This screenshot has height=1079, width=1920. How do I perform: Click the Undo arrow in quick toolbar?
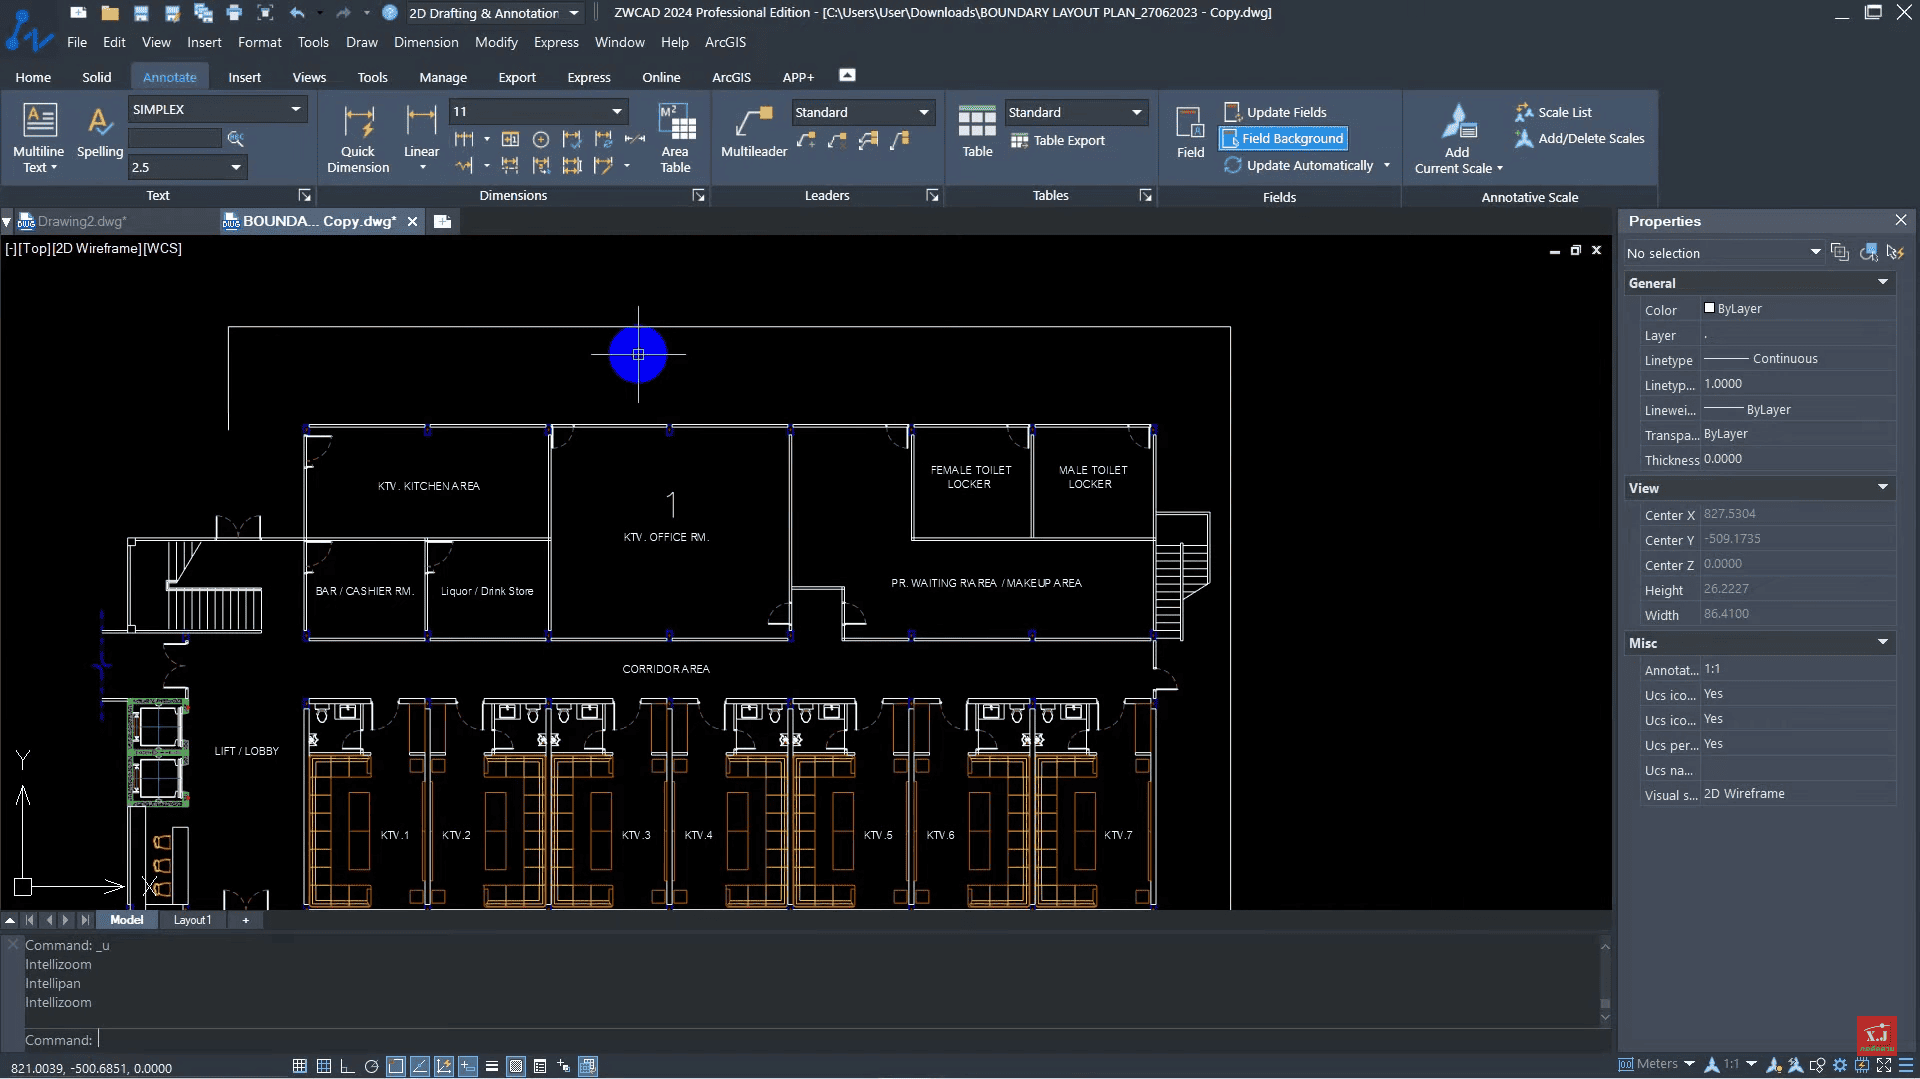(x=297, y=13)
